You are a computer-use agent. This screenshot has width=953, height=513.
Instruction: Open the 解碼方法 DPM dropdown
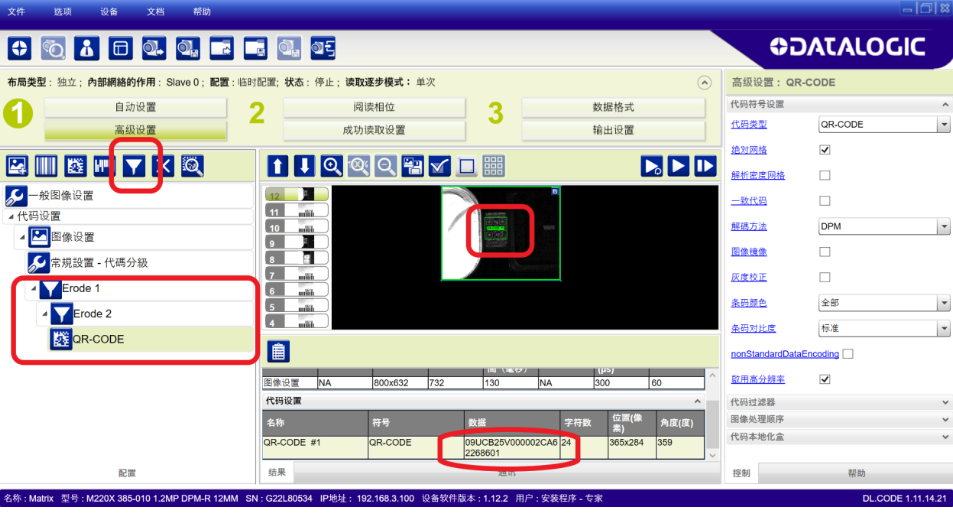click(x=944, y=227)
